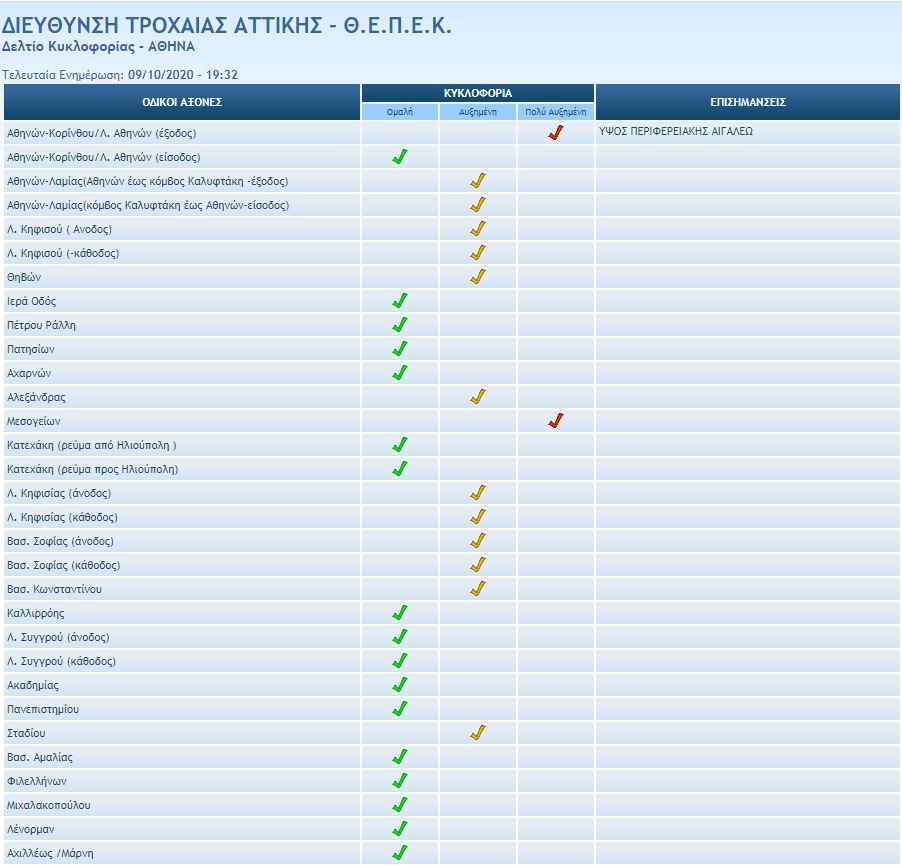
Task: Click yellow checkmark in Σταδίου row
Action: 478,733
